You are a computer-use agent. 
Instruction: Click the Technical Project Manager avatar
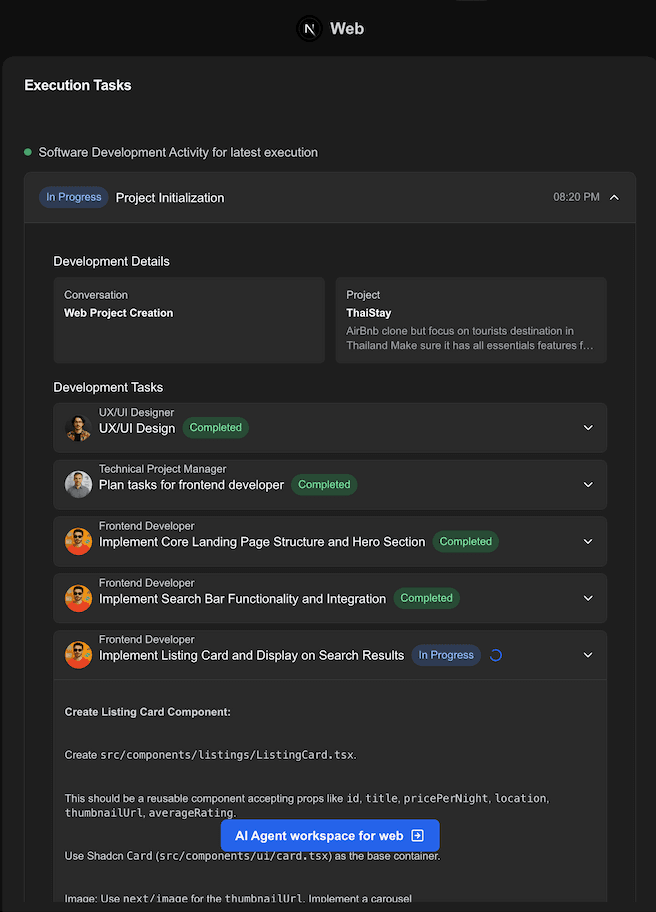point(78,485)
